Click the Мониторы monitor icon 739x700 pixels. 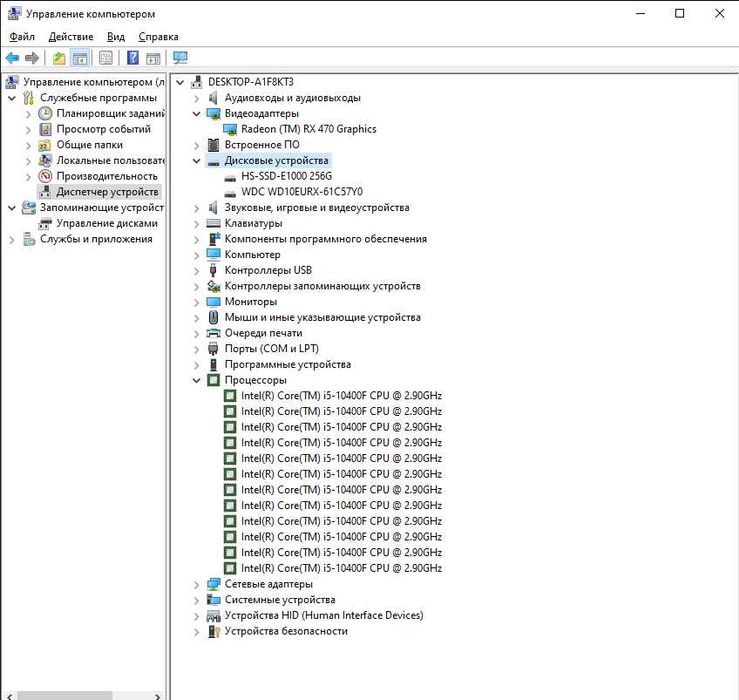click(213, 302)
